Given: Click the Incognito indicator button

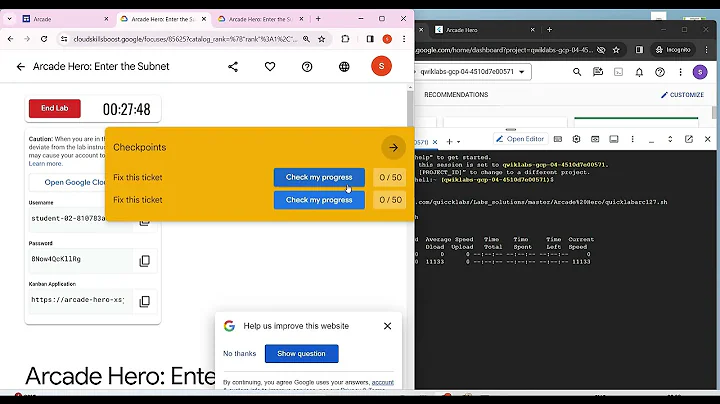Looking at the screenshot, I should [673, 50].
